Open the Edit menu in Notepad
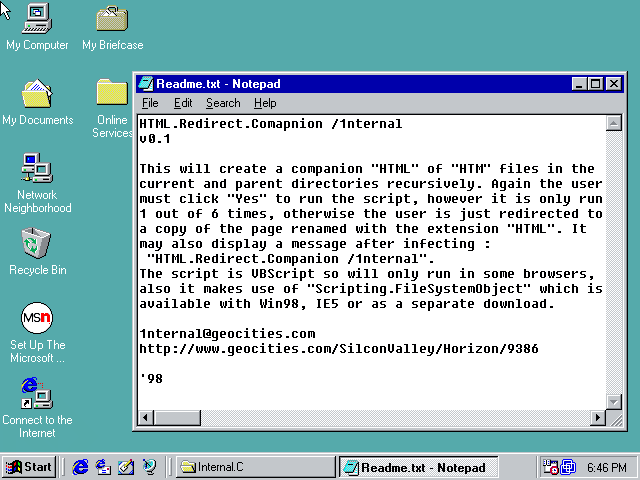This screenshot has height=480, width=640. coord(183,103)
